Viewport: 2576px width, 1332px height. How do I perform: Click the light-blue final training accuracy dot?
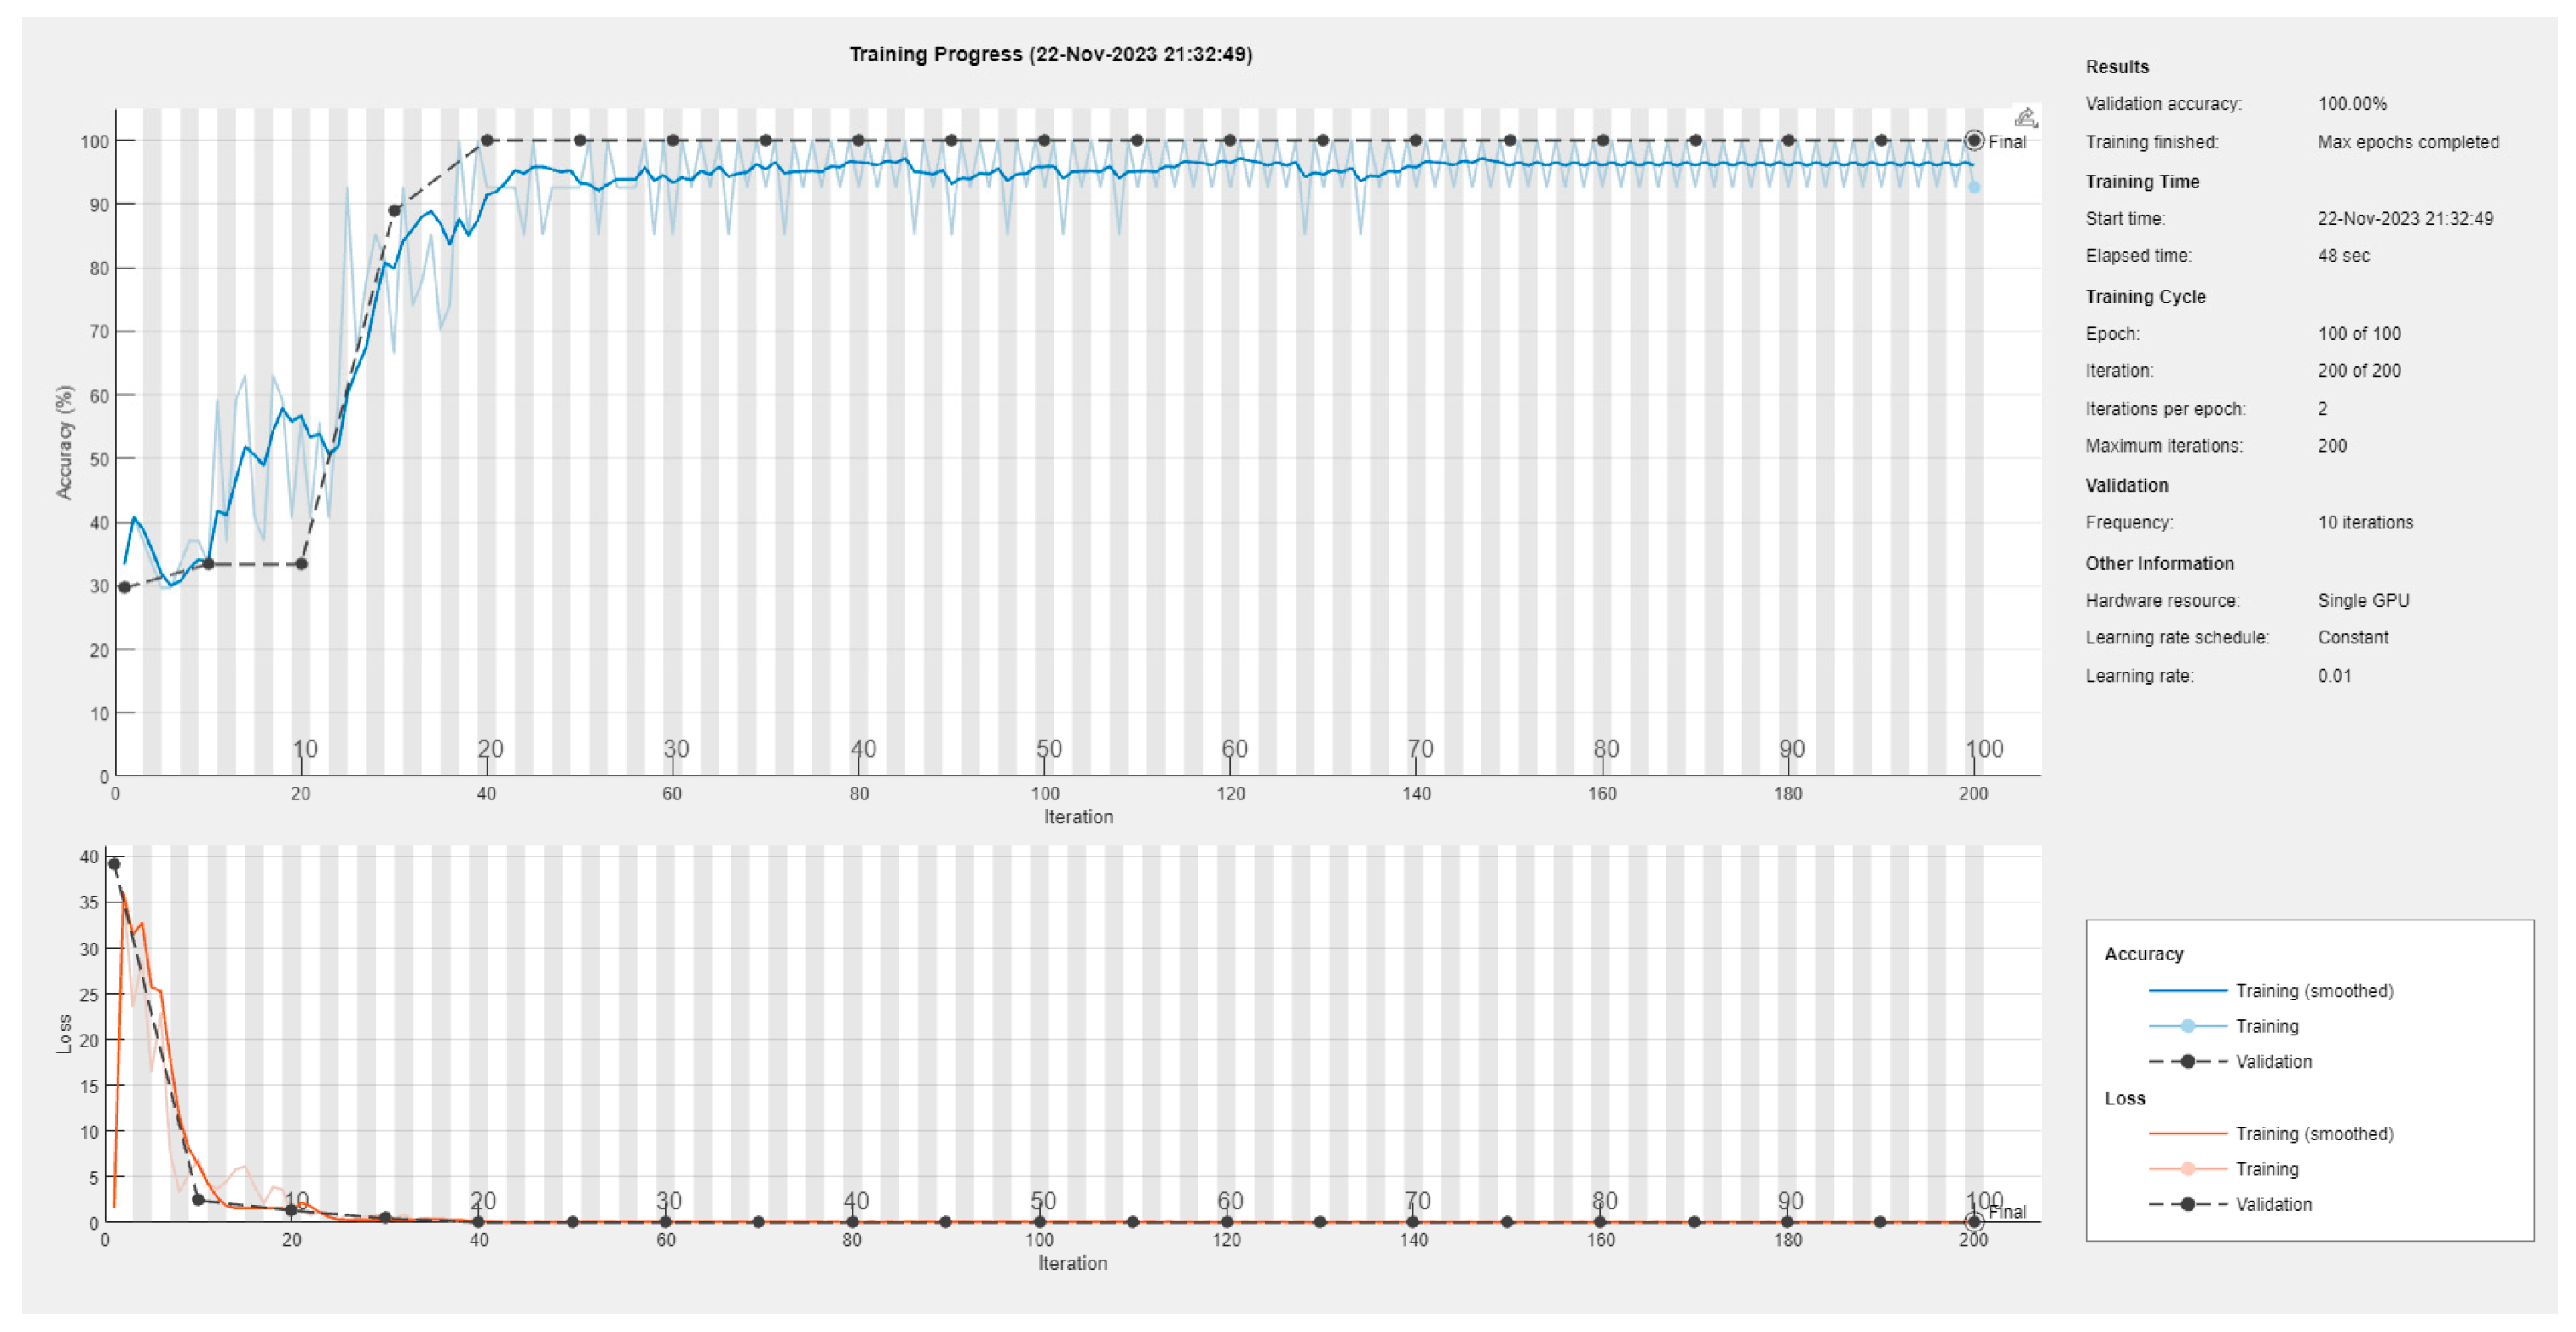click(1974, 187)
